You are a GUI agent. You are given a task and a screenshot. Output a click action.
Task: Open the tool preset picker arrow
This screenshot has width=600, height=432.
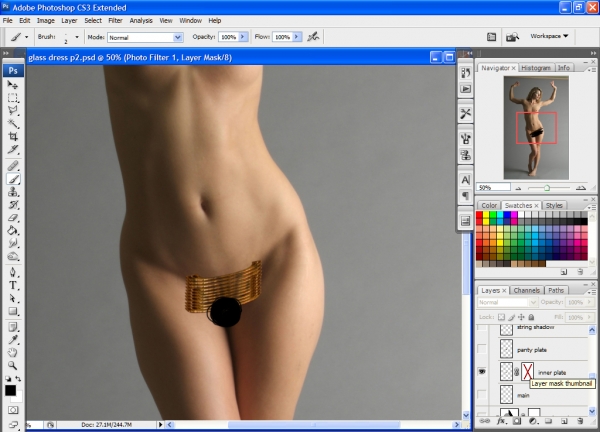click(x=26, y=37)
